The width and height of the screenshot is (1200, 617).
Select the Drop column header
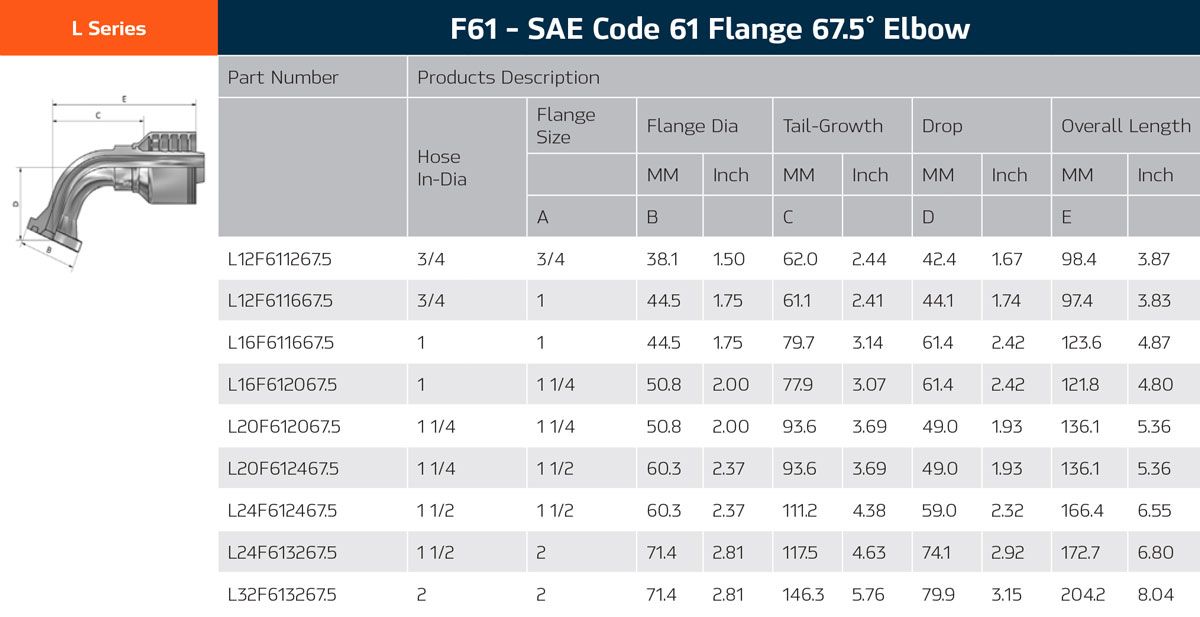[942, 126]
